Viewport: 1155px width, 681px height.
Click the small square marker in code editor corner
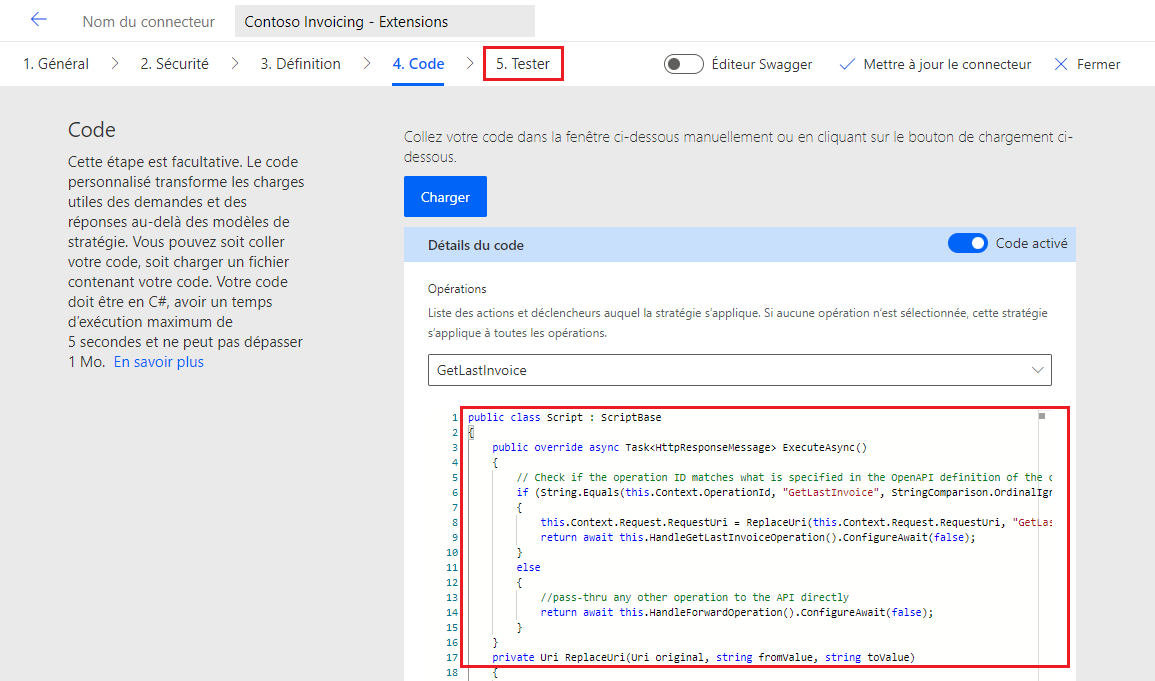1041,415
